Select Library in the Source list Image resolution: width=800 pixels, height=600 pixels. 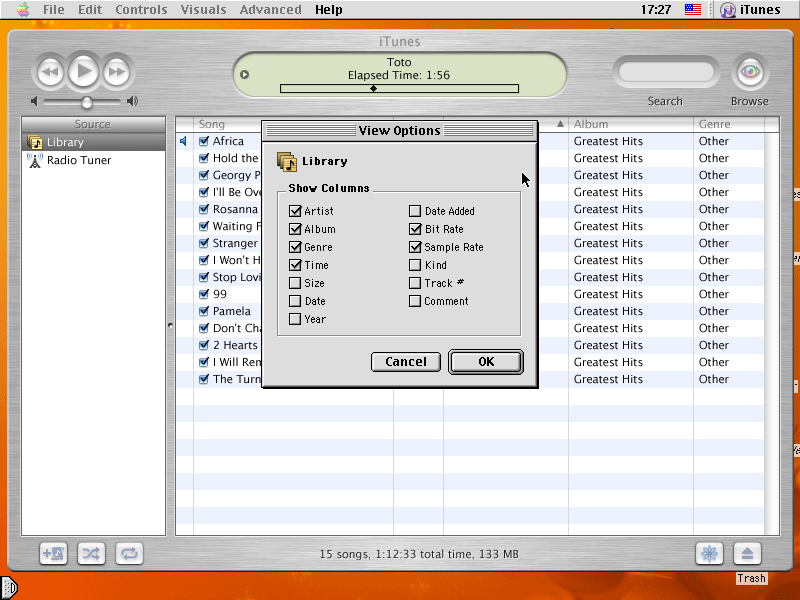coord(93,142)
